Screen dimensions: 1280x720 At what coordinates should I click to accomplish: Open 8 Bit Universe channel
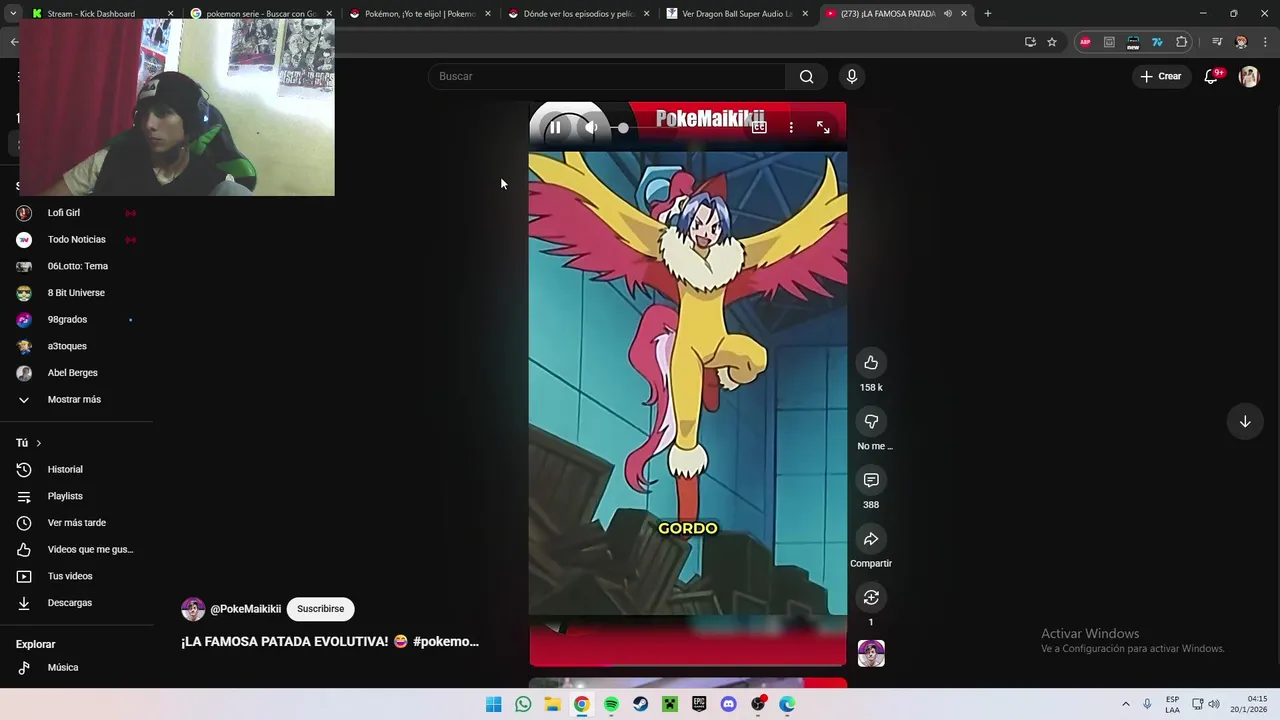76,293
